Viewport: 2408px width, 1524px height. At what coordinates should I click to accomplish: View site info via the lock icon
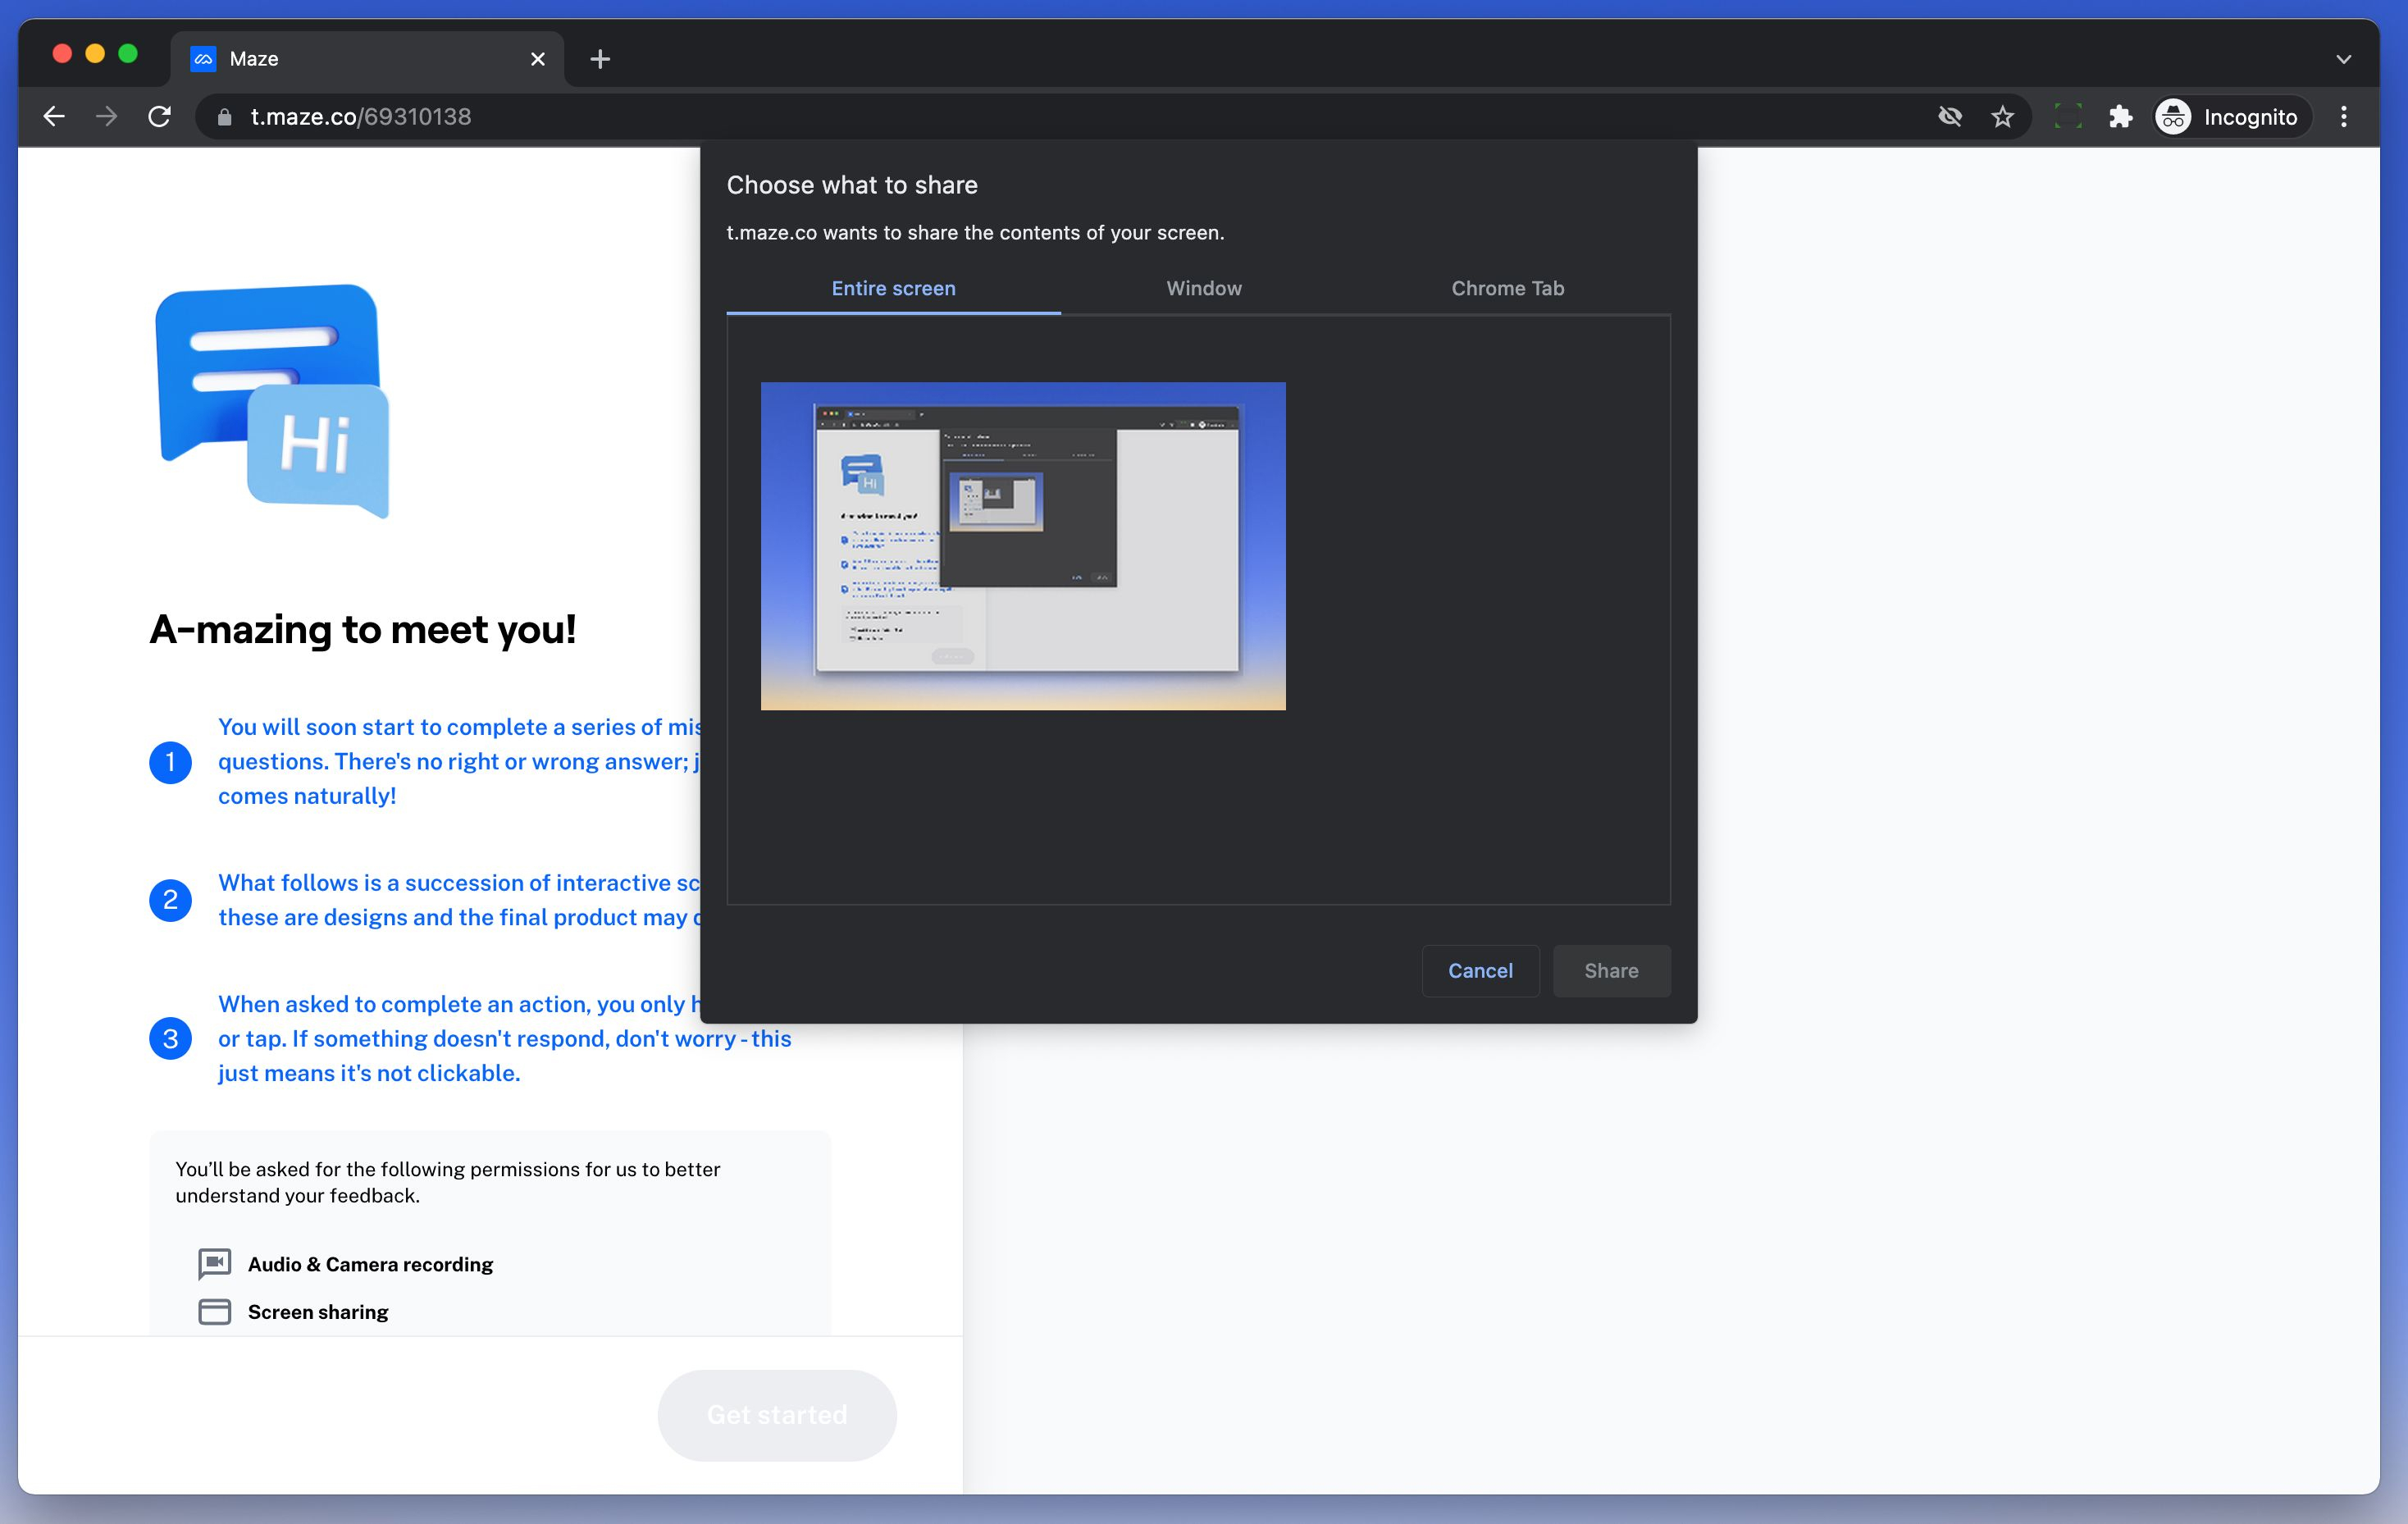coord(223,116)
